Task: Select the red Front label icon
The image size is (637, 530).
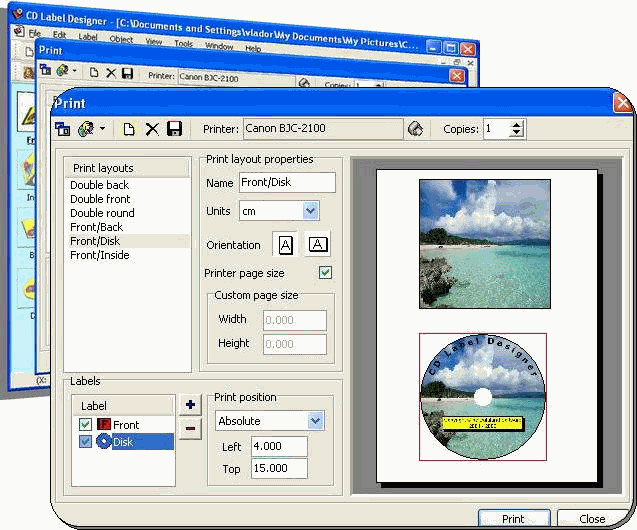Action: [x=104, y=425]
